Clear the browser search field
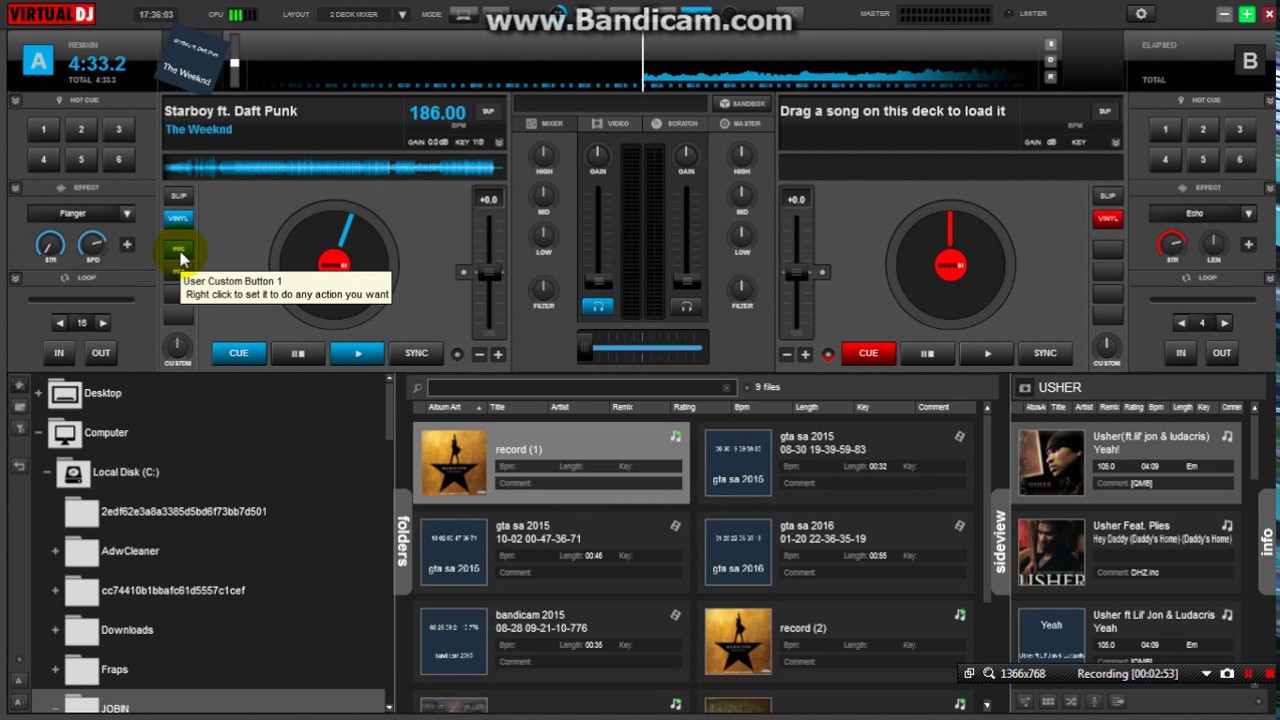The image size is (1280, 720). pyautogui.click(x=727, y=387)
